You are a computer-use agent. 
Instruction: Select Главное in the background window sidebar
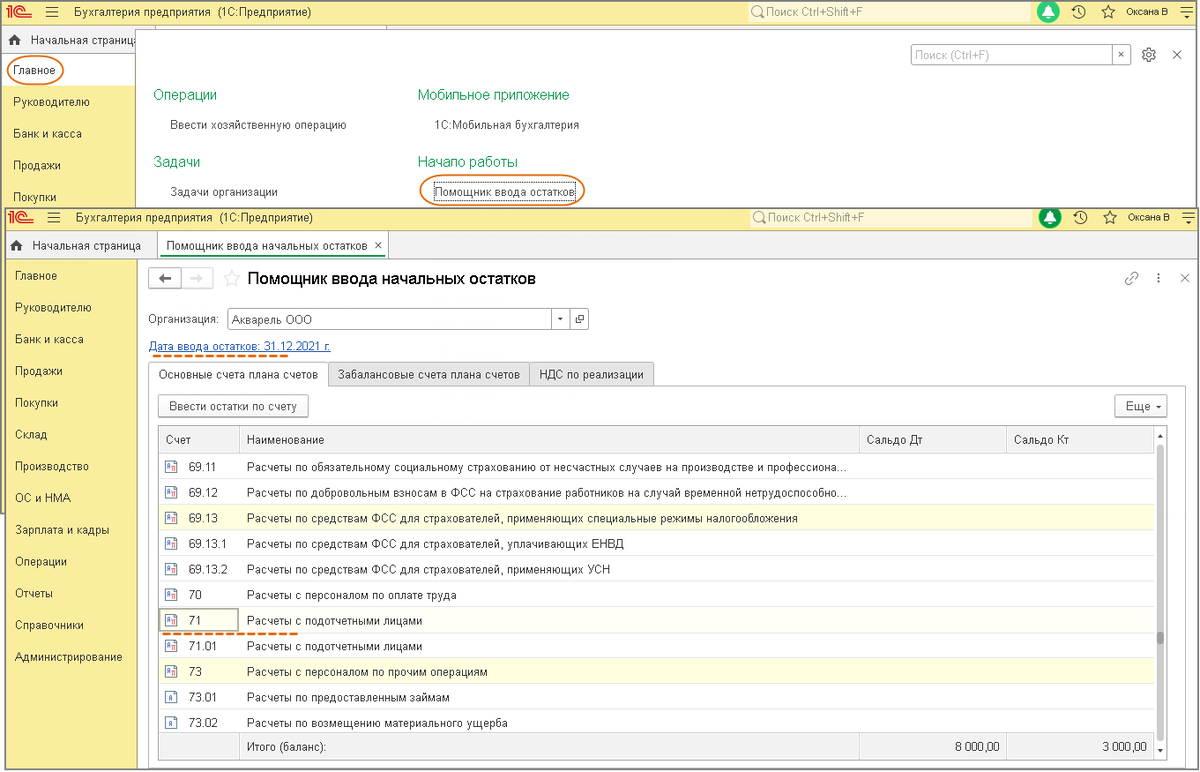34,71
